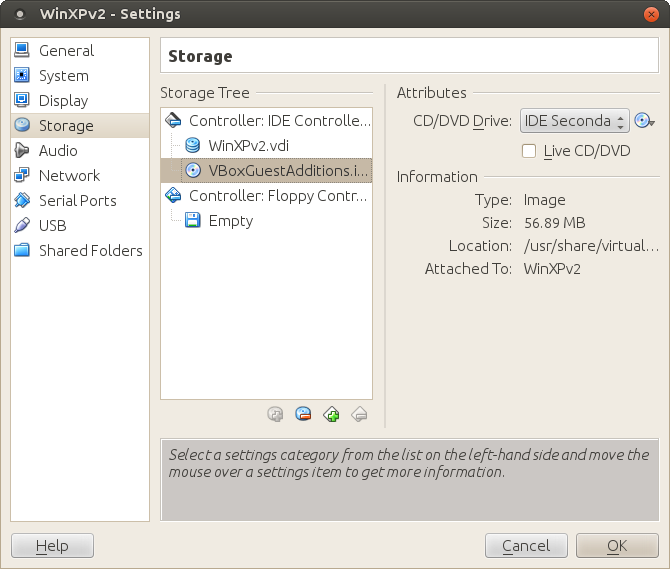The height and width of the screenshot is (569, 670).
Task: Open the CD/DVD Drive dropdown
Action: (x=574, y=121)
